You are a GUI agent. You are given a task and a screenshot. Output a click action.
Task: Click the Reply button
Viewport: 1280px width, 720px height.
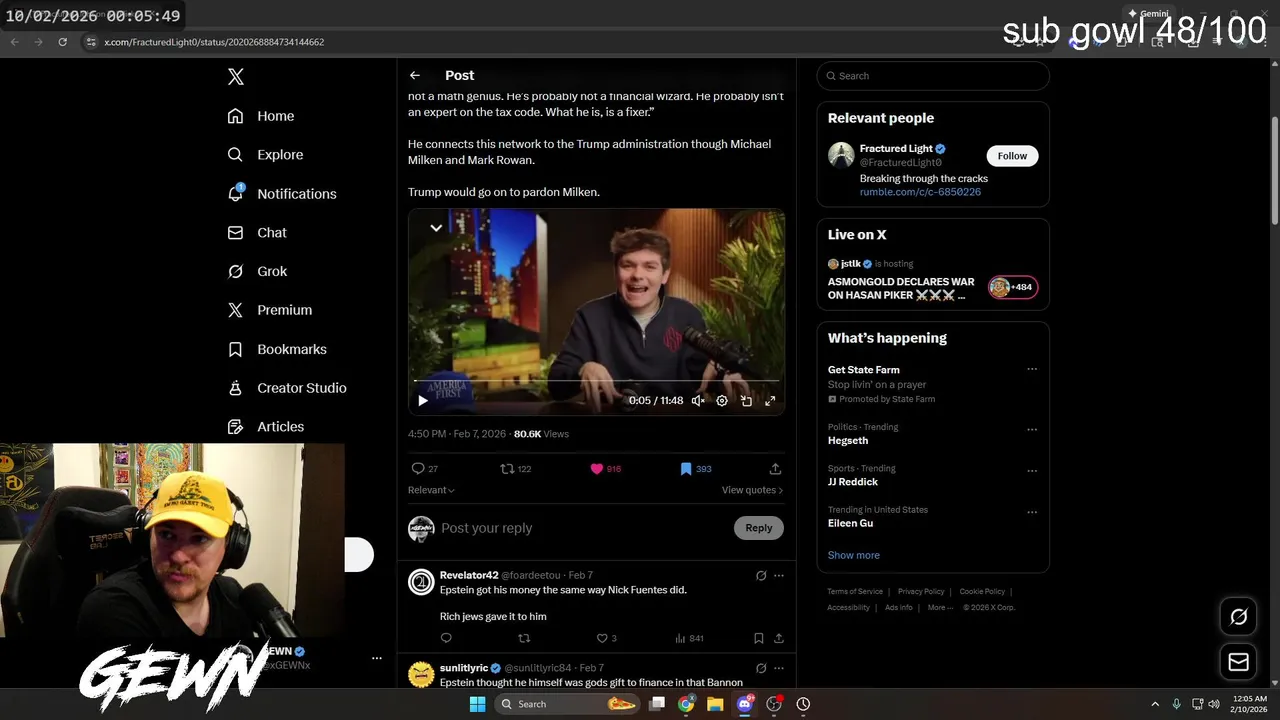click(x=759, y=528)
